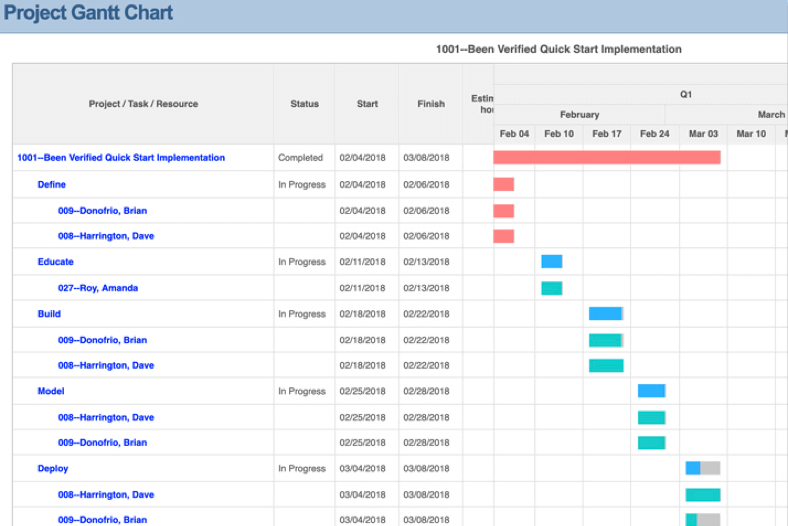Viewport: 788px width, 526px height.
Task: Open the 1001--Been Verified Quick Start Implementation link
Action: 121,158
